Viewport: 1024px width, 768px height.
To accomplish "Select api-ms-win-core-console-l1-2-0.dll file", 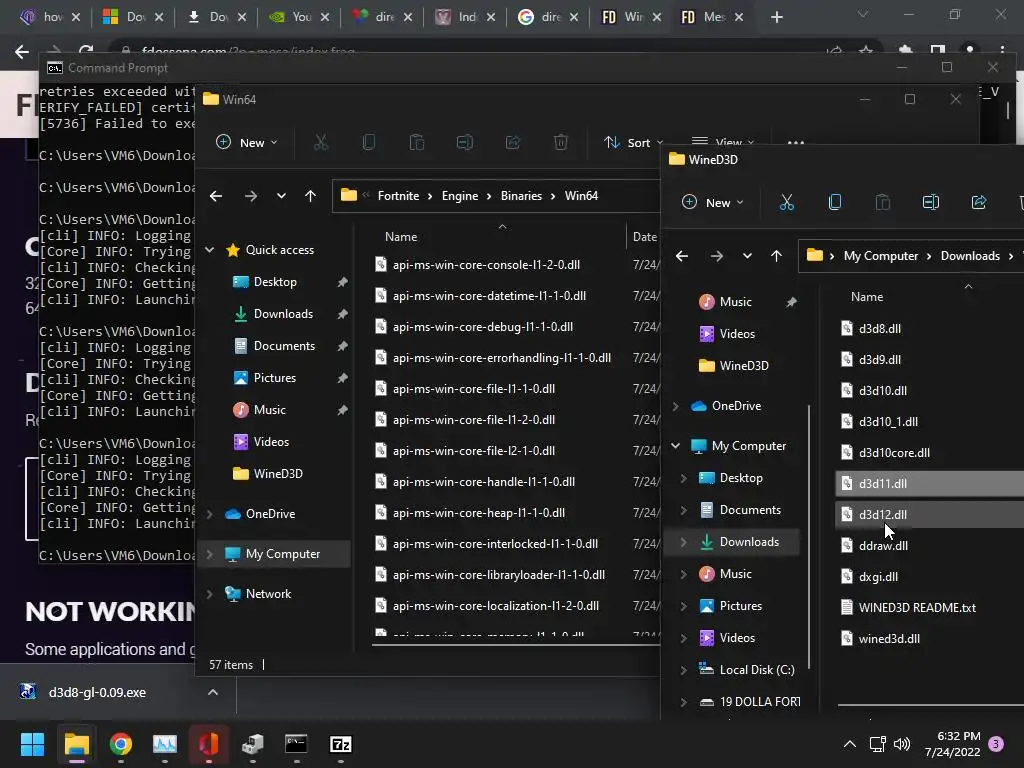I will coord(486,264).
